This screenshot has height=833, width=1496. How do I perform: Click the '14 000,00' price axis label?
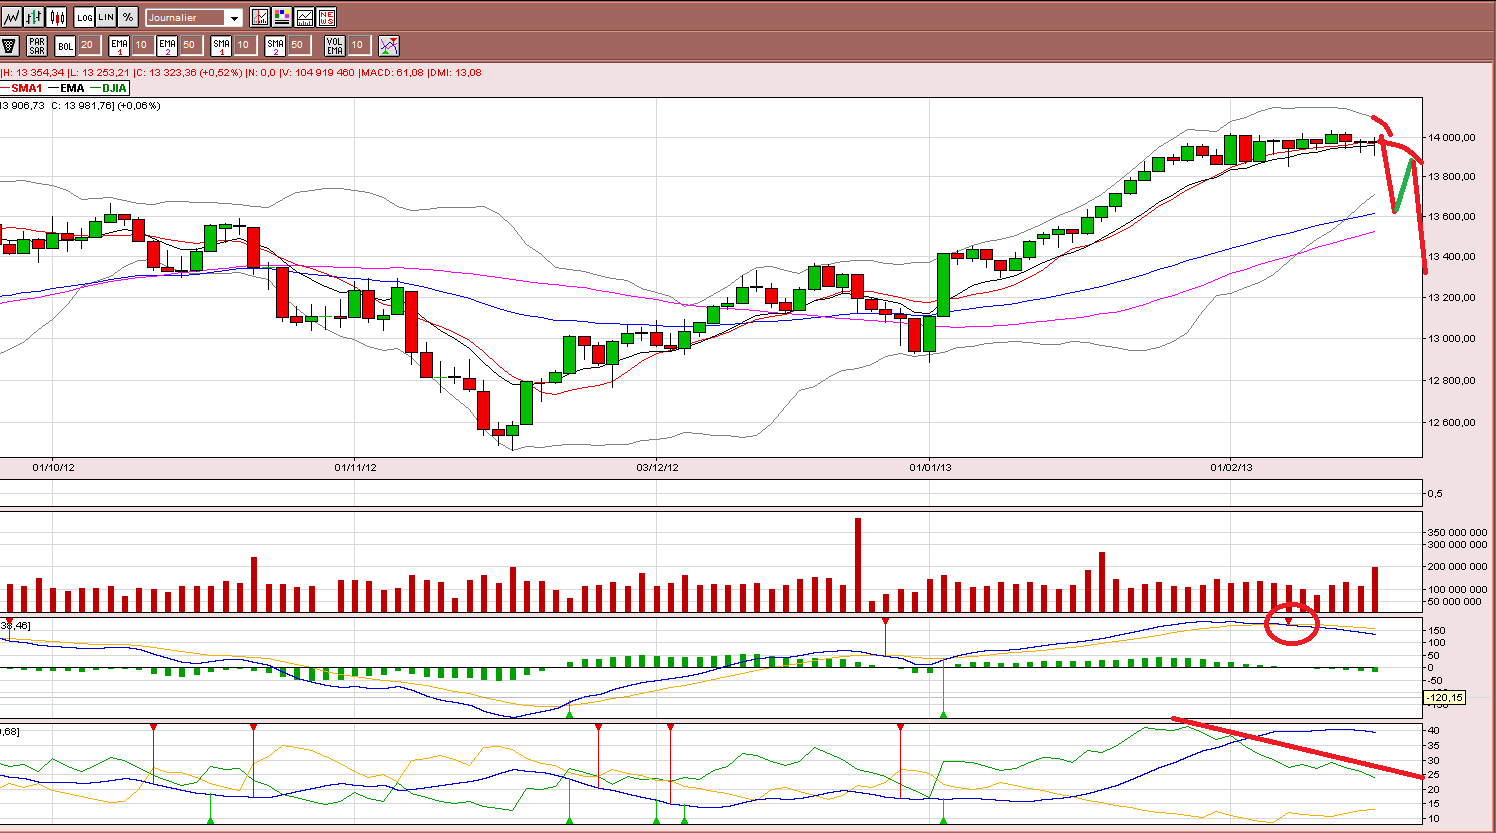pyautogui.click(x=1451, y=137)
